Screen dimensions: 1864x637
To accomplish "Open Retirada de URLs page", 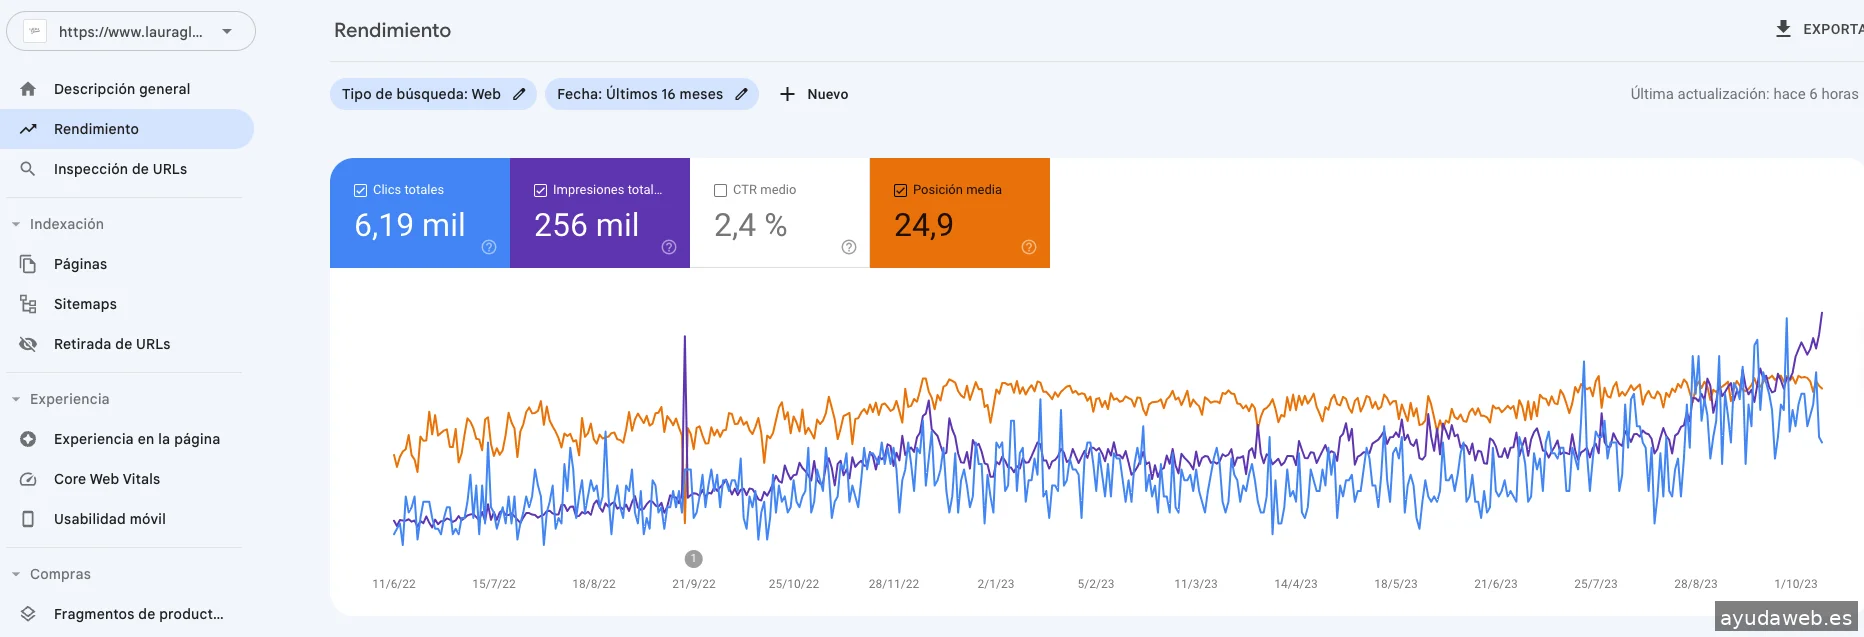I will pos(111,344).
